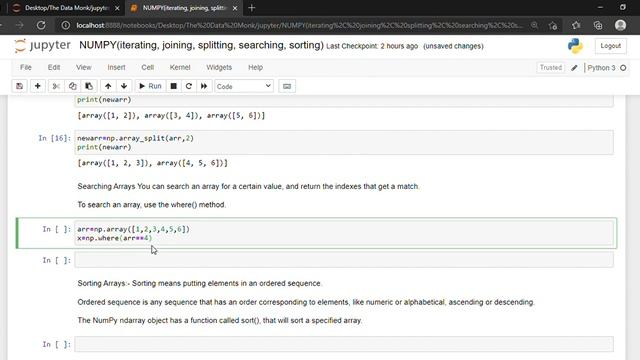Open the Help menu
The width and height of the screenshot is (640, 360).
tap(256, 67)
